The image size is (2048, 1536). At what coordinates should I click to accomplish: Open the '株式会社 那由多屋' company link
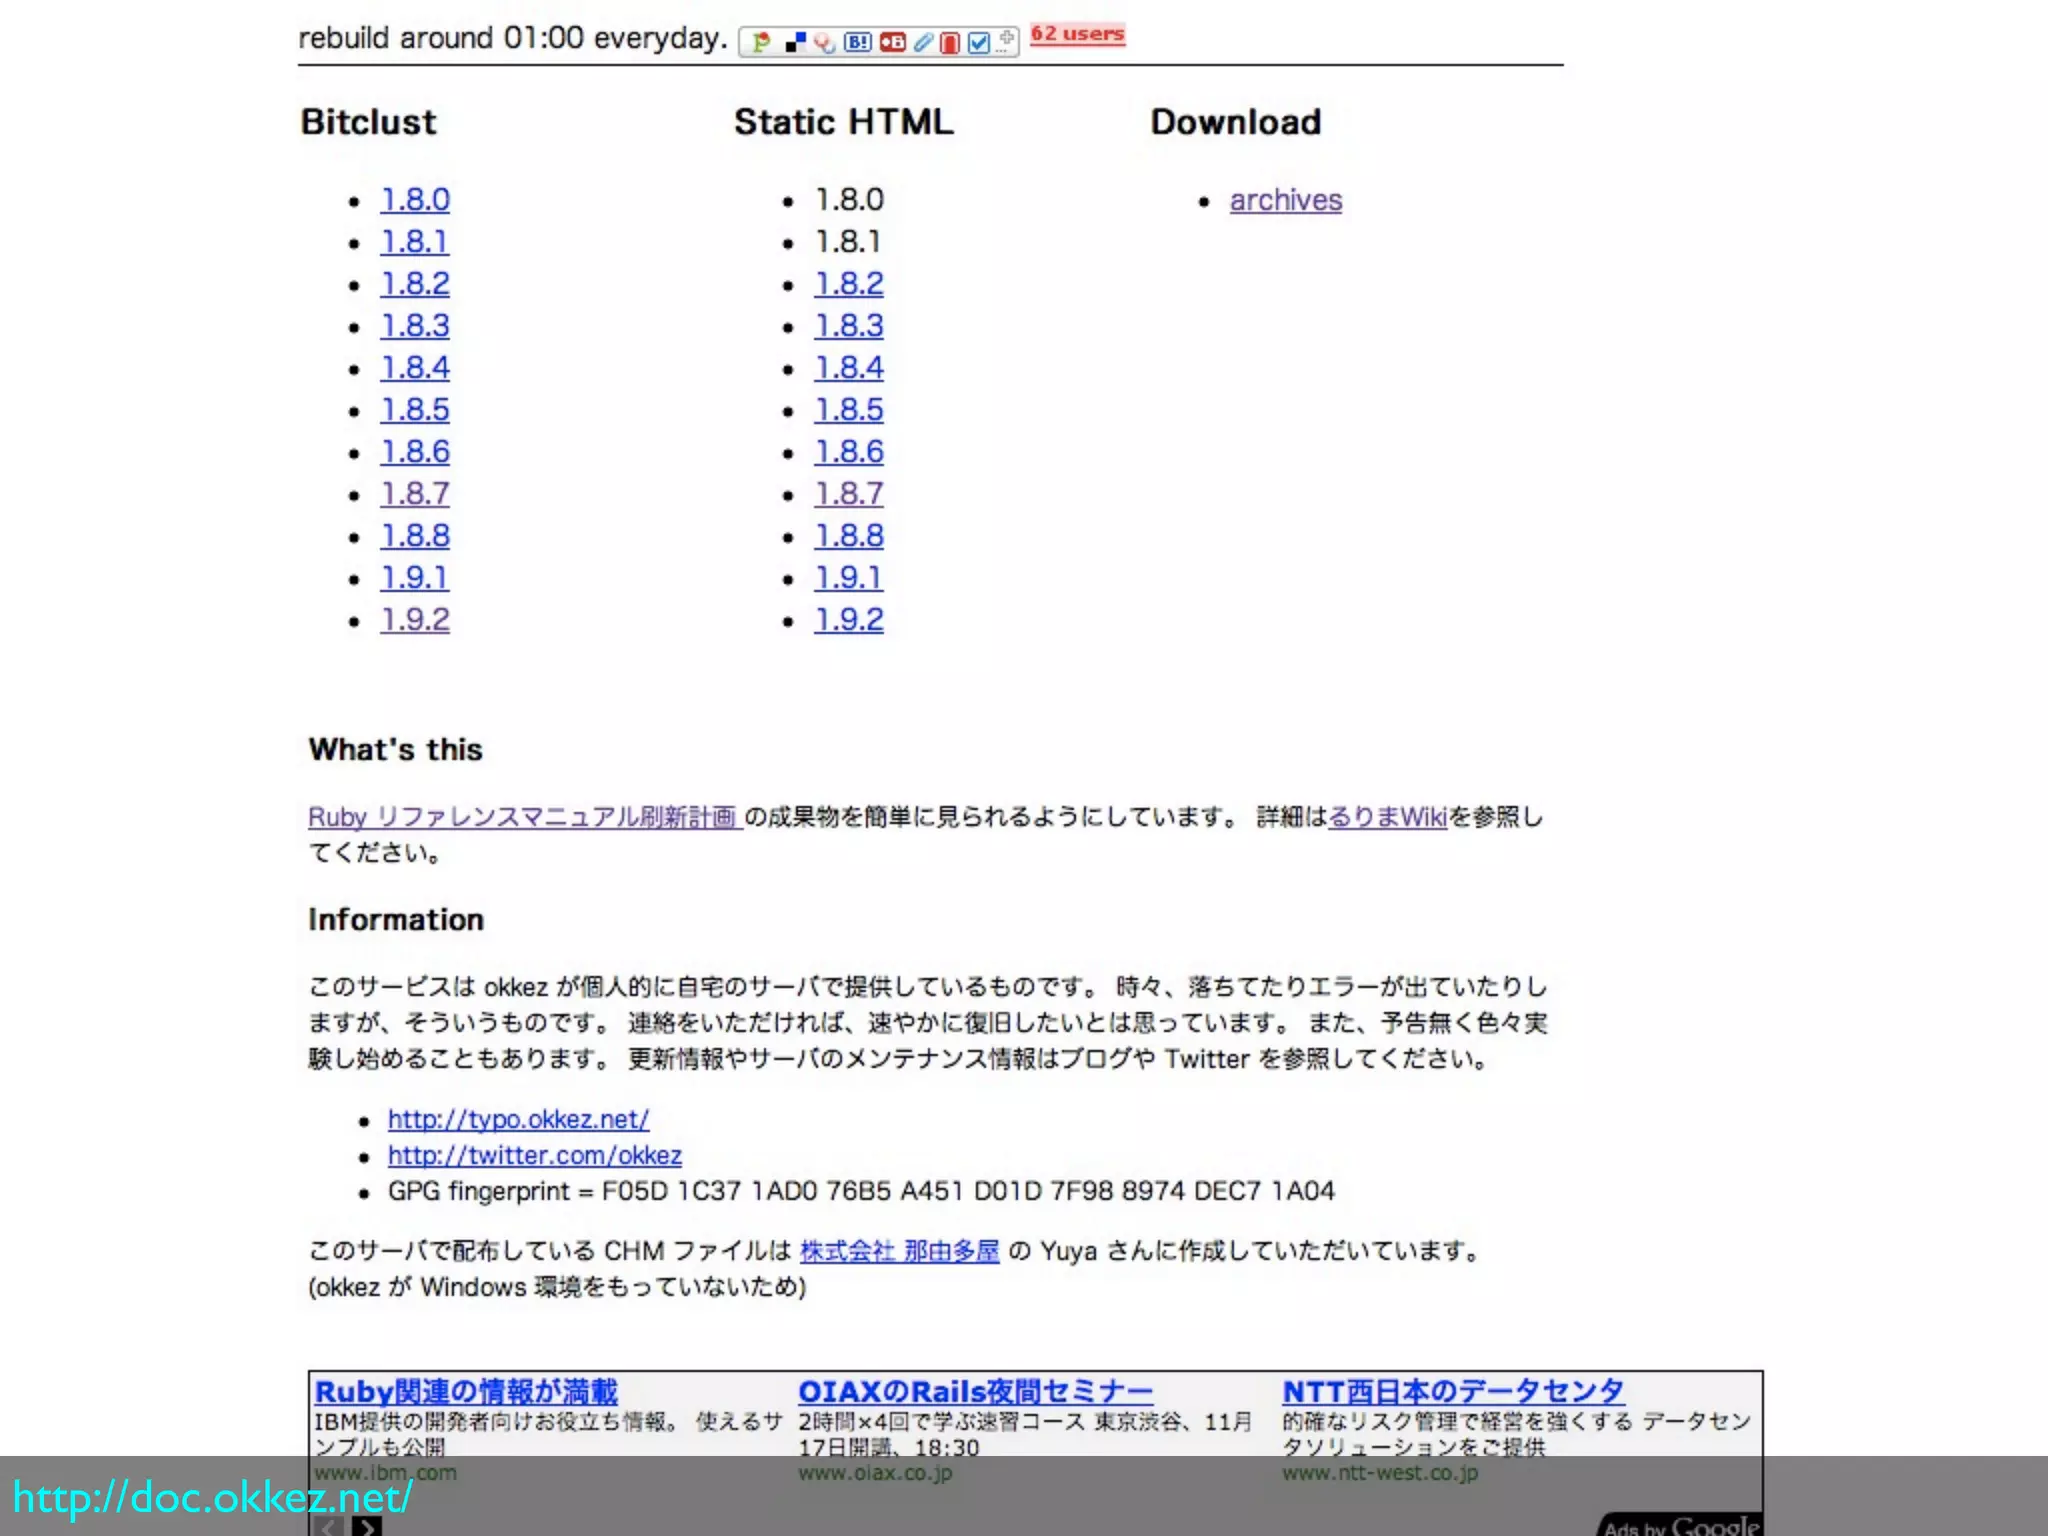click(900, 1251)
